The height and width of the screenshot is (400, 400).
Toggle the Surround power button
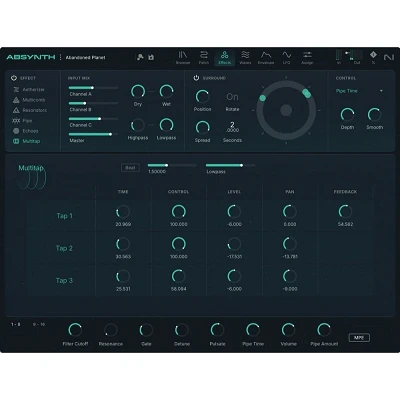(x=196, y=78)
